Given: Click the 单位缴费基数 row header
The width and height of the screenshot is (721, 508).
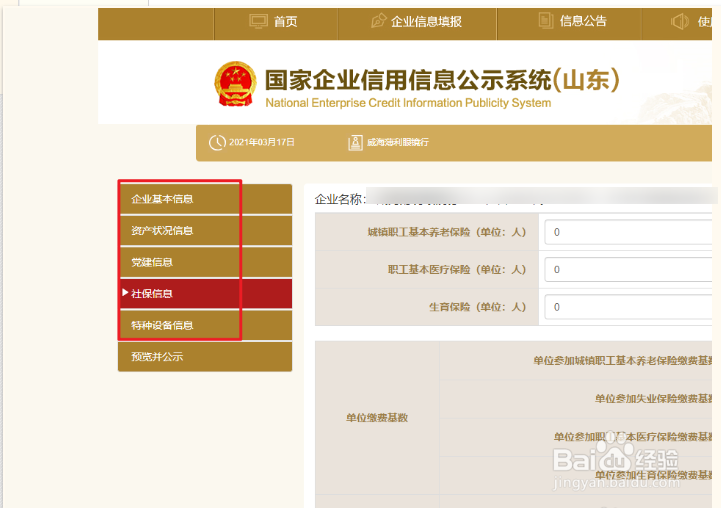Looking at the screenshot, I should [x=377, y=418].
